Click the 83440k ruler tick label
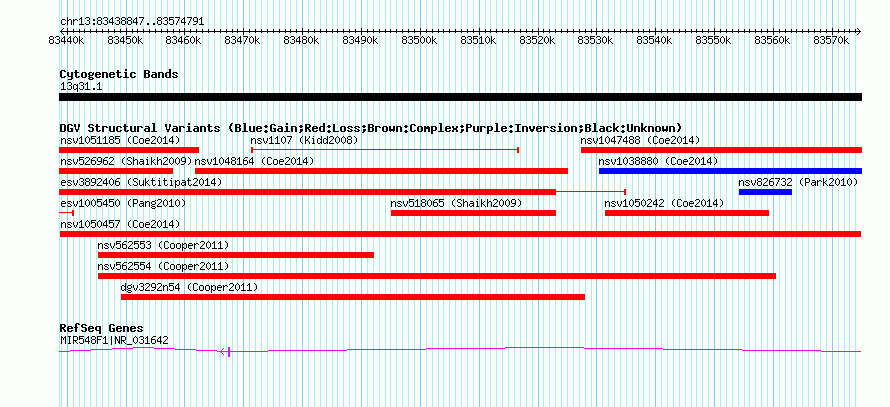 click(66, 40)
